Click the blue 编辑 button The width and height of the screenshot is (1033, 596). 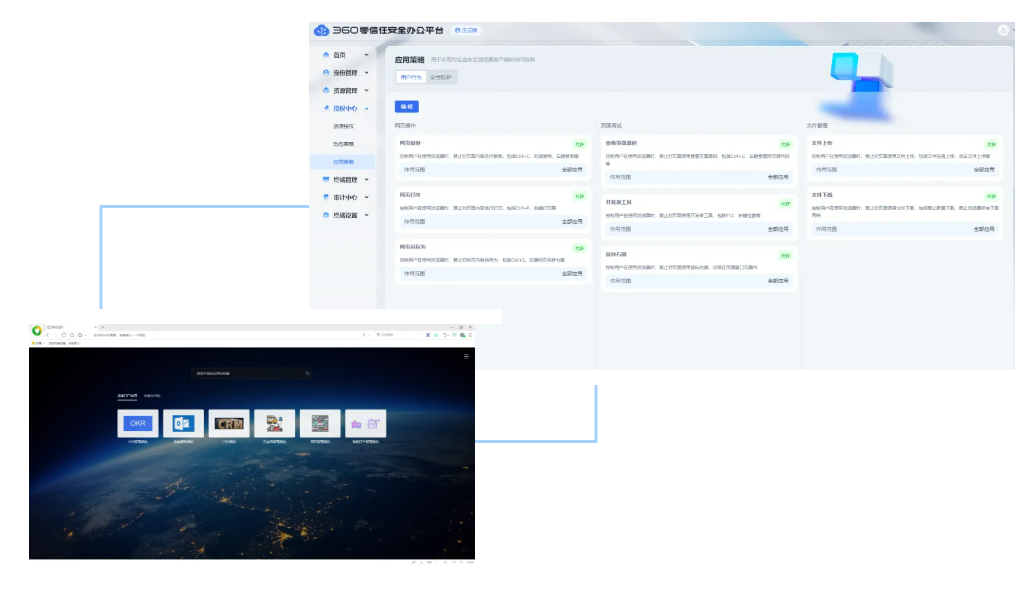[x=407, y=106]
